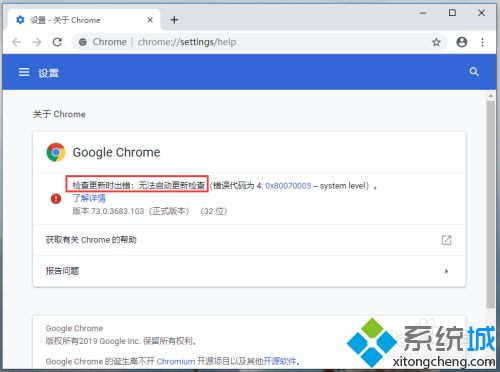Click the 设置 title in blue header
500x372 pixels.
point(48,73)
